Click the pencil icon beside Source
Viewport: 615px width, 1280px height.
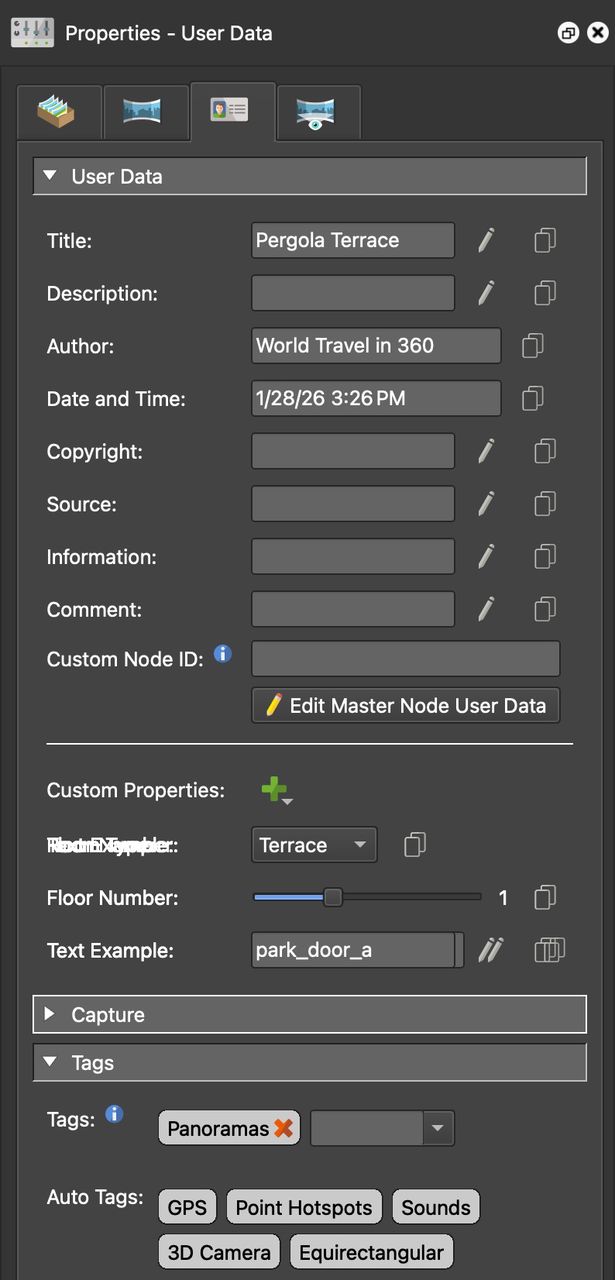[x=486, y=504]
